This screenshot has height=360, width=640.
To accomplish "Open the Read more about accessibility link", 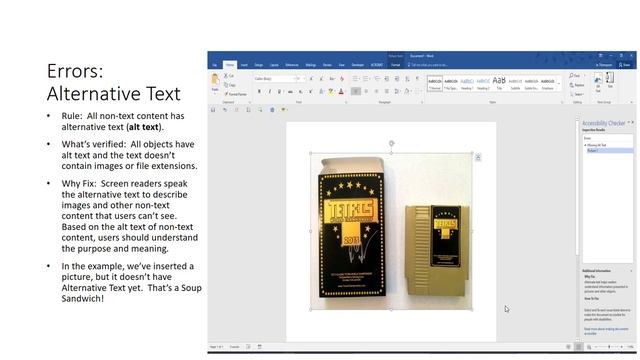I will coord(606,331).
